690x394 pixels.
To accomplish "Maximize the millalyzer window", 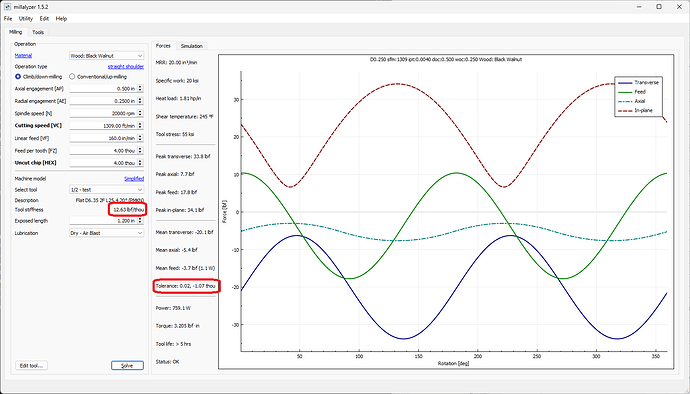I will pos(659,7).
